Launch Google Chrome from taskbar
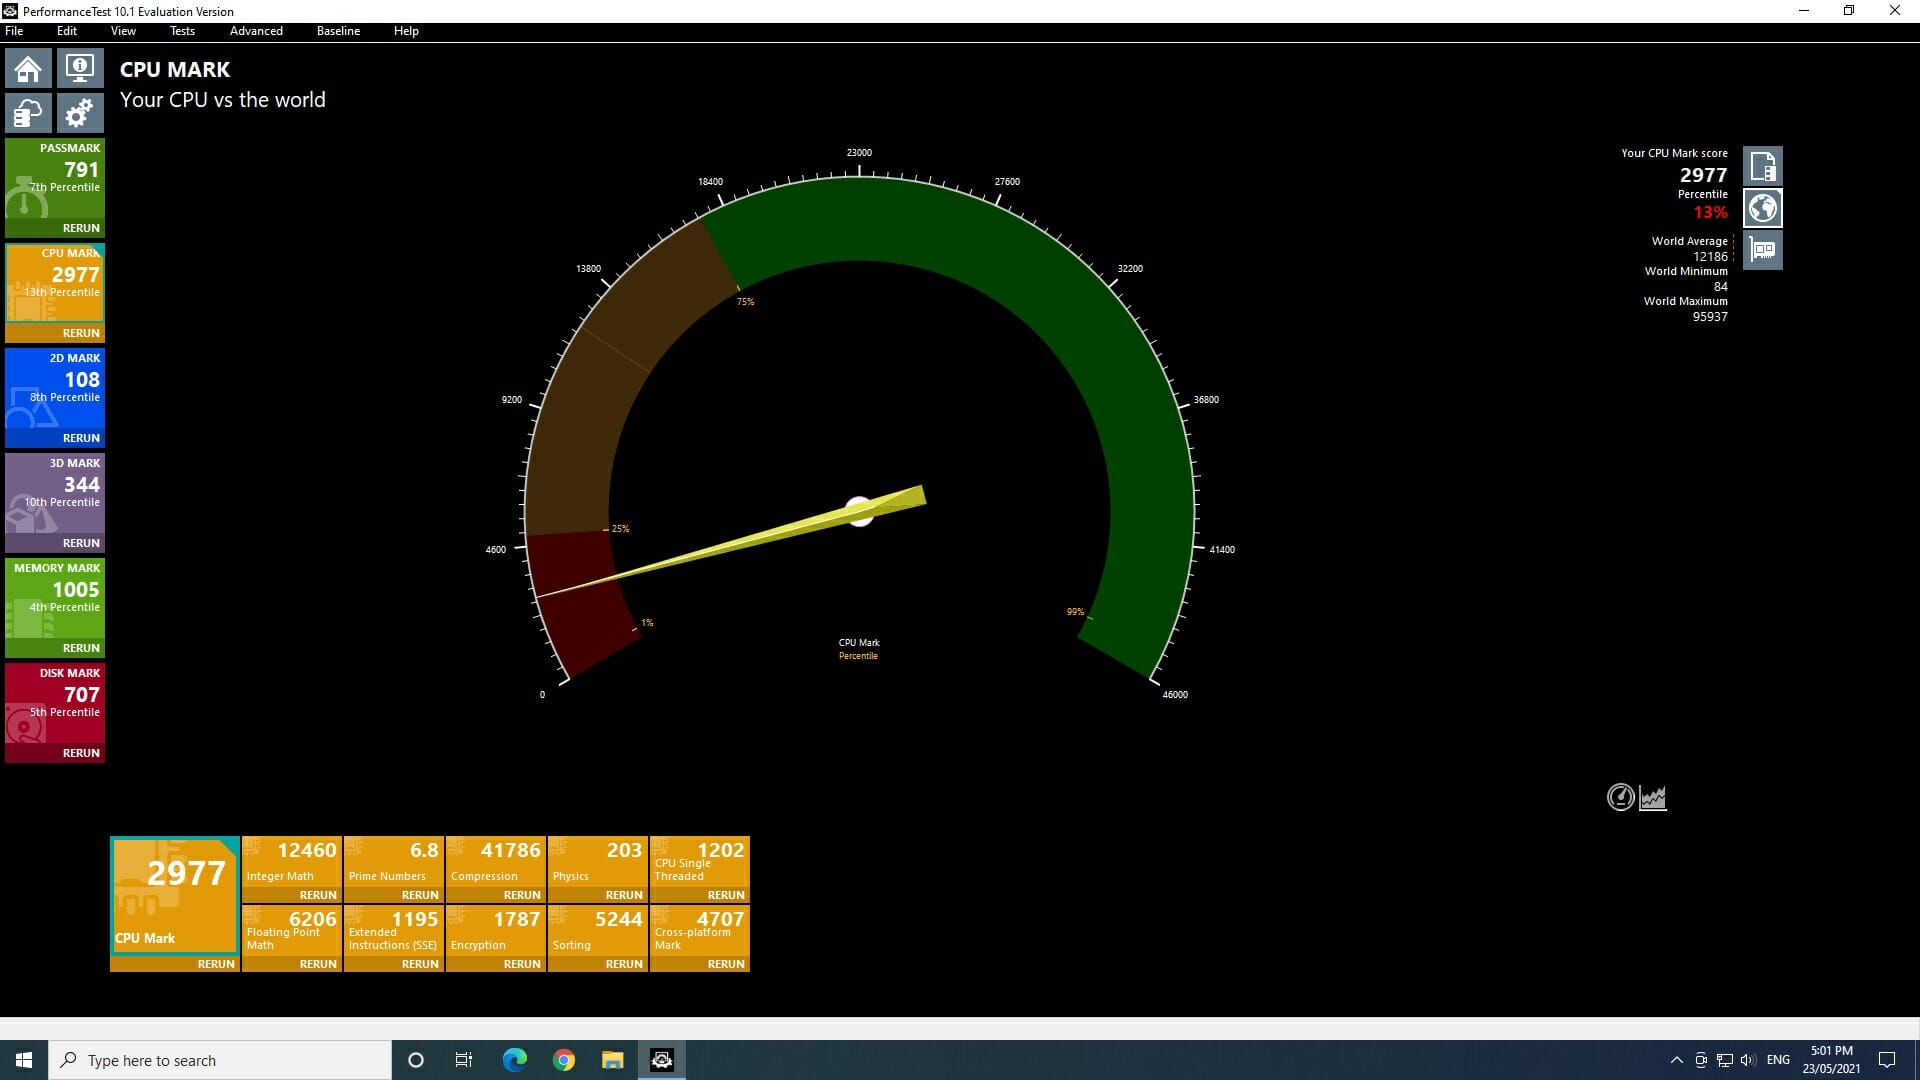 (564, 1060)
